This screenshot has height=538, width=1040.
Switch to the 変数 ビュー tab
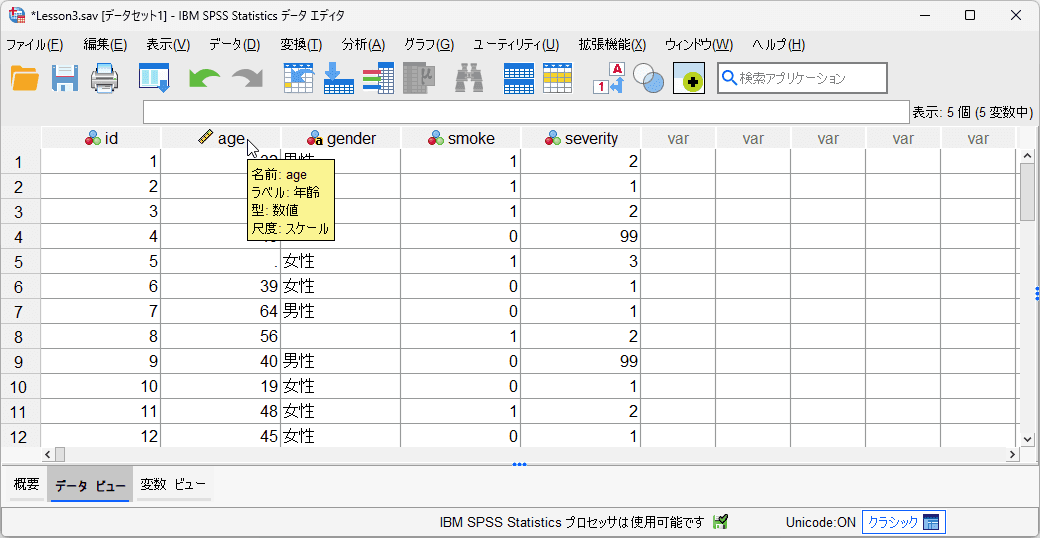pyautogui.click(x=174, y=485)
